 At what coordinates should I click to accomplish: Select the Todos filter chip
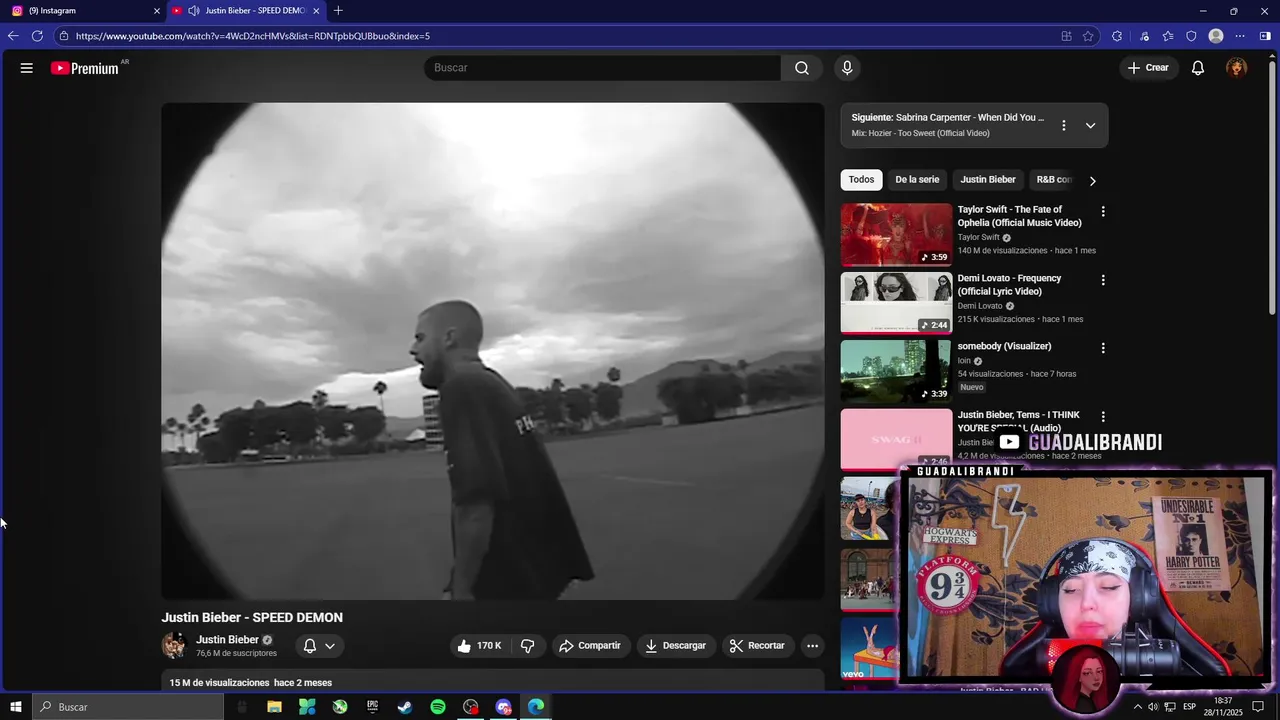[x=861, y=180]
